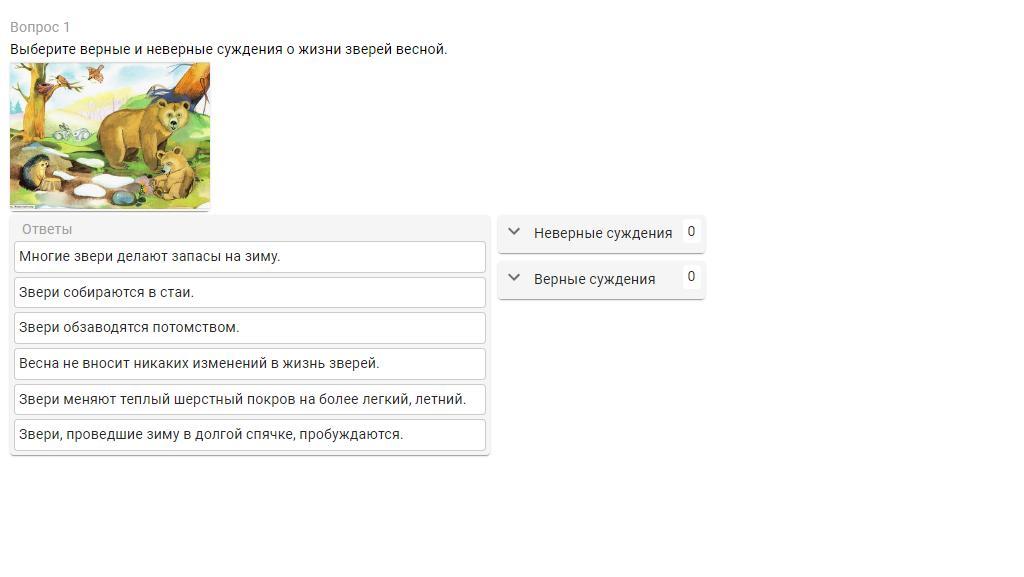
Task: Click the bear cub in the picture
Action: click(175, 172)
